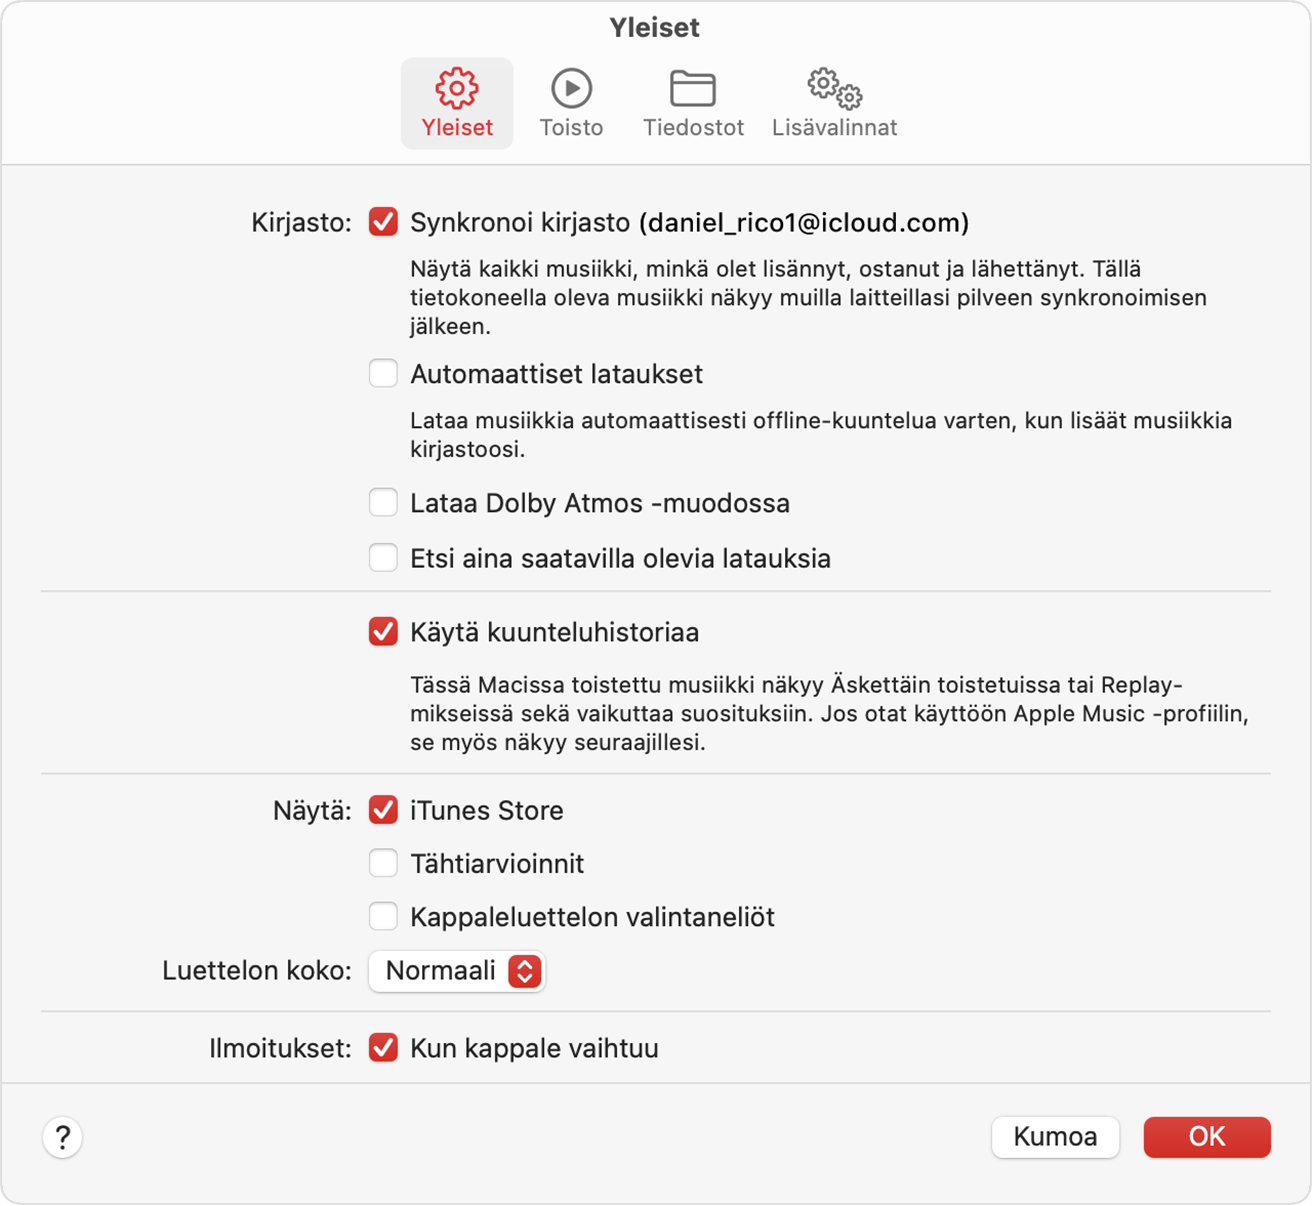Click the Ilmoitukset: label
This screenshot has height=1206, width=1312.
[x=280, y=1048]
